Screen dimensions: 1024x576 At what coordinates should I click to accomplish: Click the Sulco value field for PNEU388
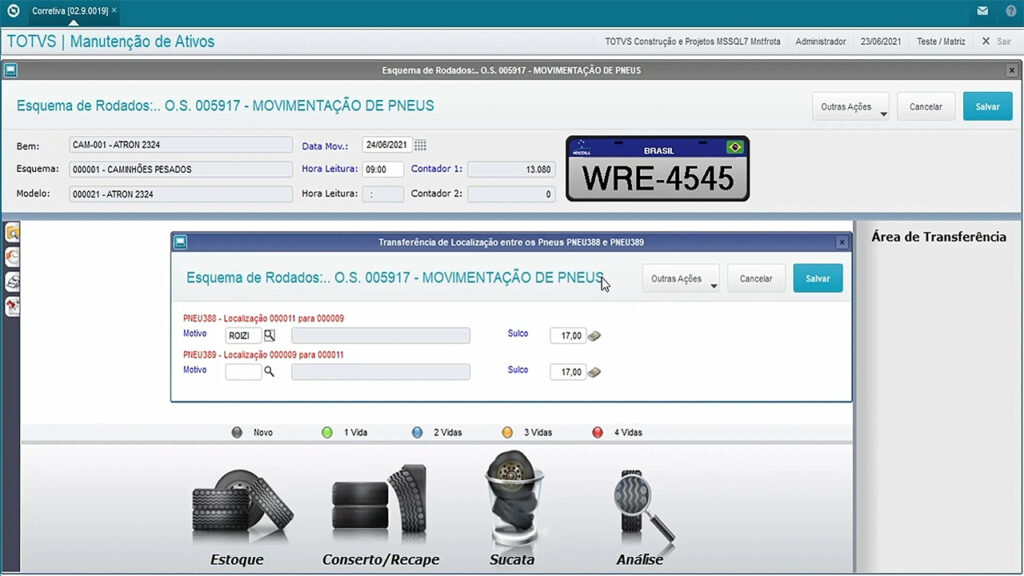(568, 336)
